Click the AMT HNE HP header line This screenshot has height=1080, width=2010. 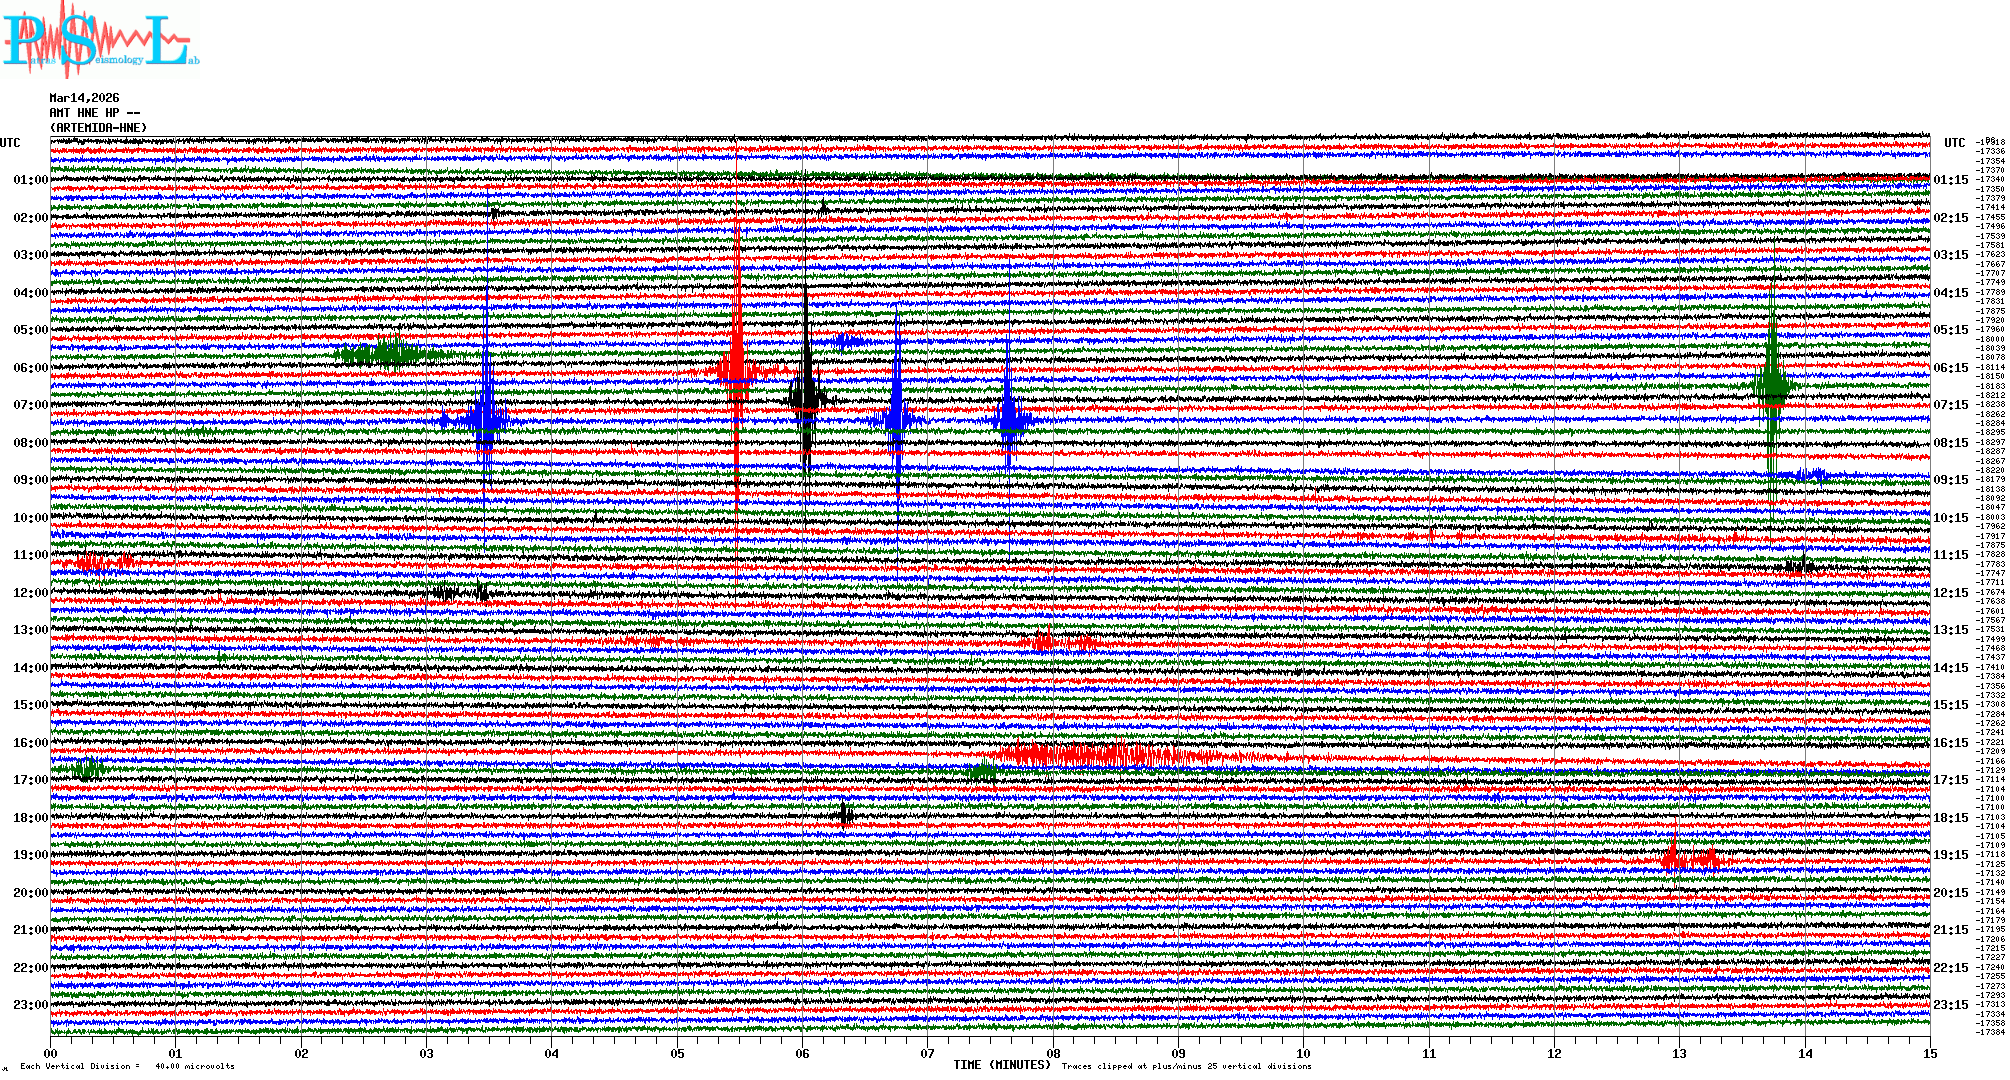(x=94, y=113)
